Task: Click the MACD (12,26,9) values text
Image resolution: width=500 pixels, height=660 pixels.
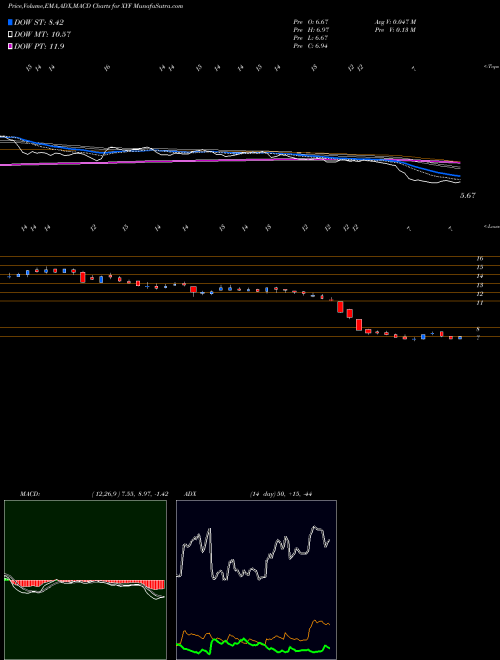Action: click(x=129, y=494)
